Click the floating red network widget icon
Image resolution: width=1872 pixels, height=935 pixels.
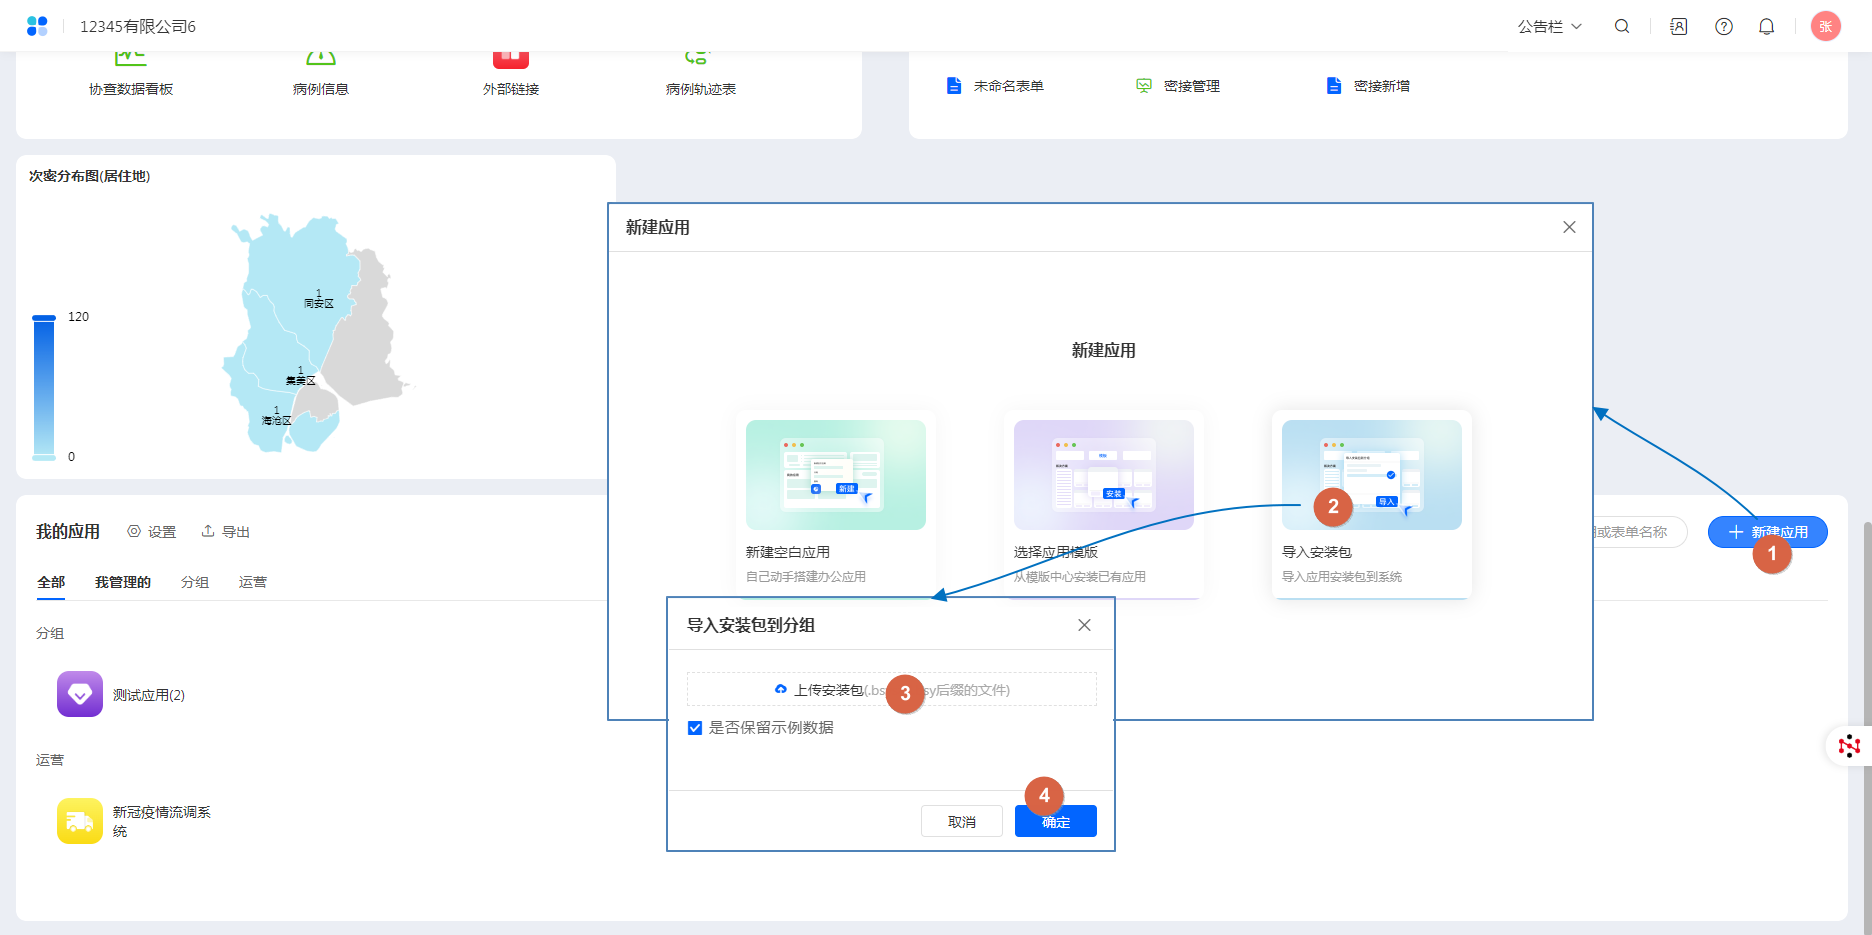click(1849, 746)
